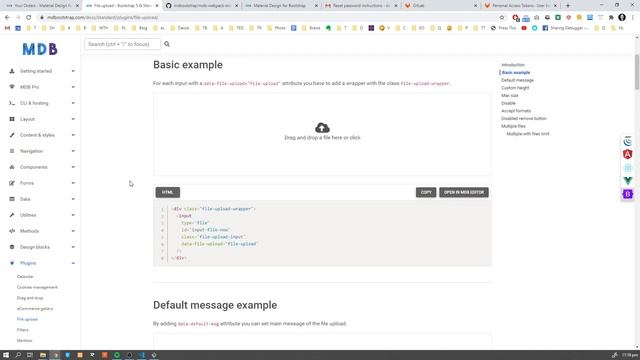Image resolution: width=640 pixels, height=360 pixels.
Task: Click the Getting started sidebar icon
Action: (12, 71)
